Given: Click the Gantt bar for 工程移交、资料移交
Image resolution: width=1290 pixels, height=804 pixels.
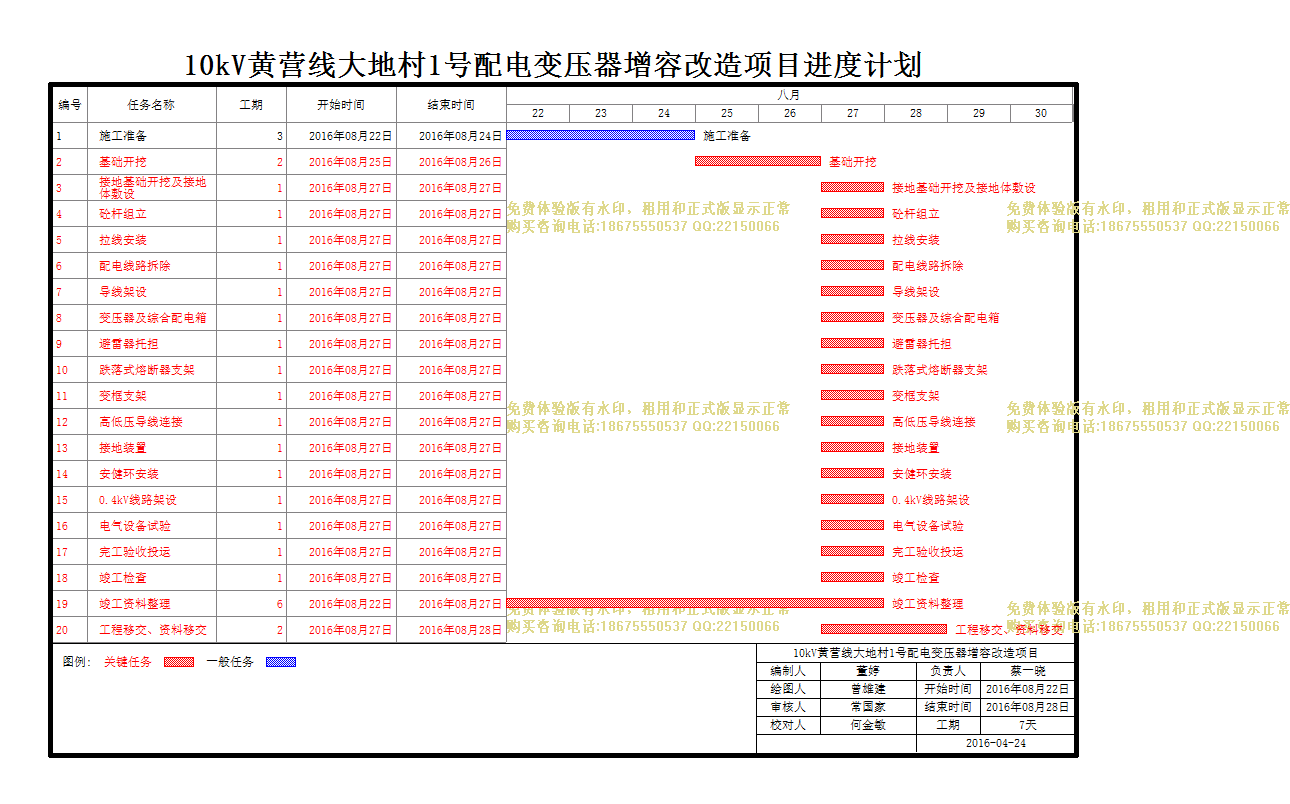Looking at the screenshot, I should pos(884,629).
